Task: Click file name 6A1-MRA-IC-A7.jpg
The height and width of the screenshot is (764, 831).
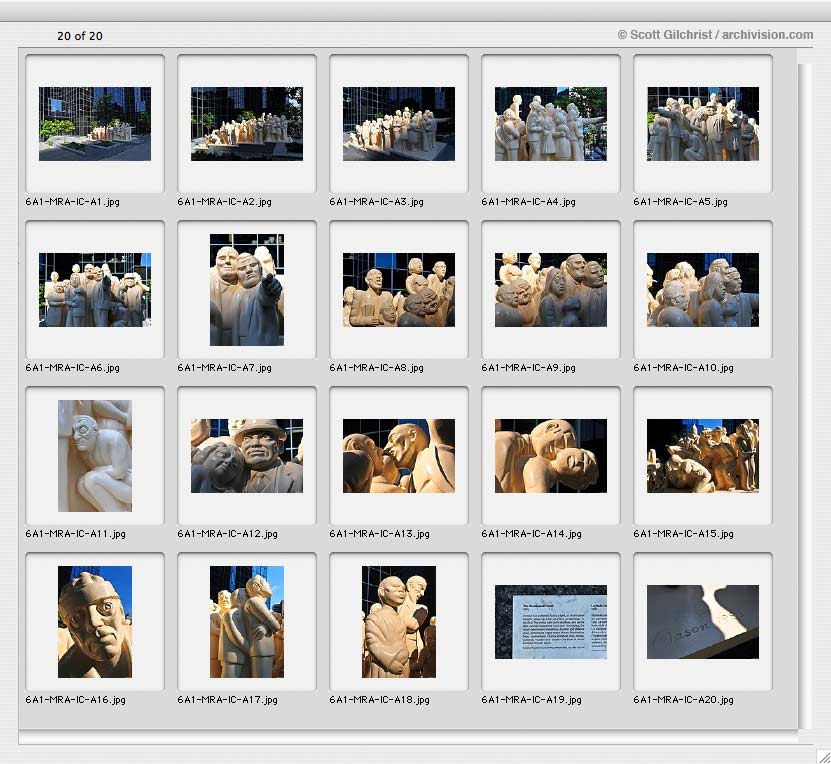Action: 225,368
